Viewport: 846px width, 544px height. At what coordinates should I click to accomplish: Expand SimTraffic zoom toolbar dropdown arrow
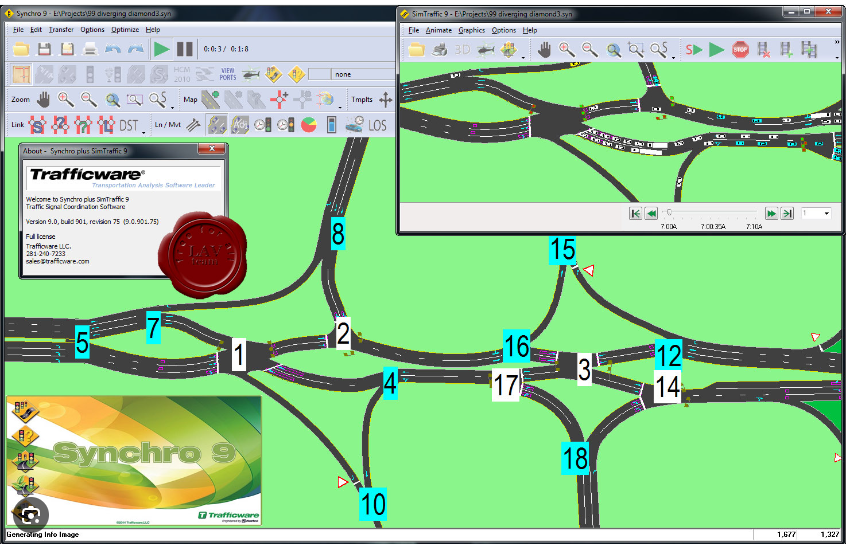674,56
